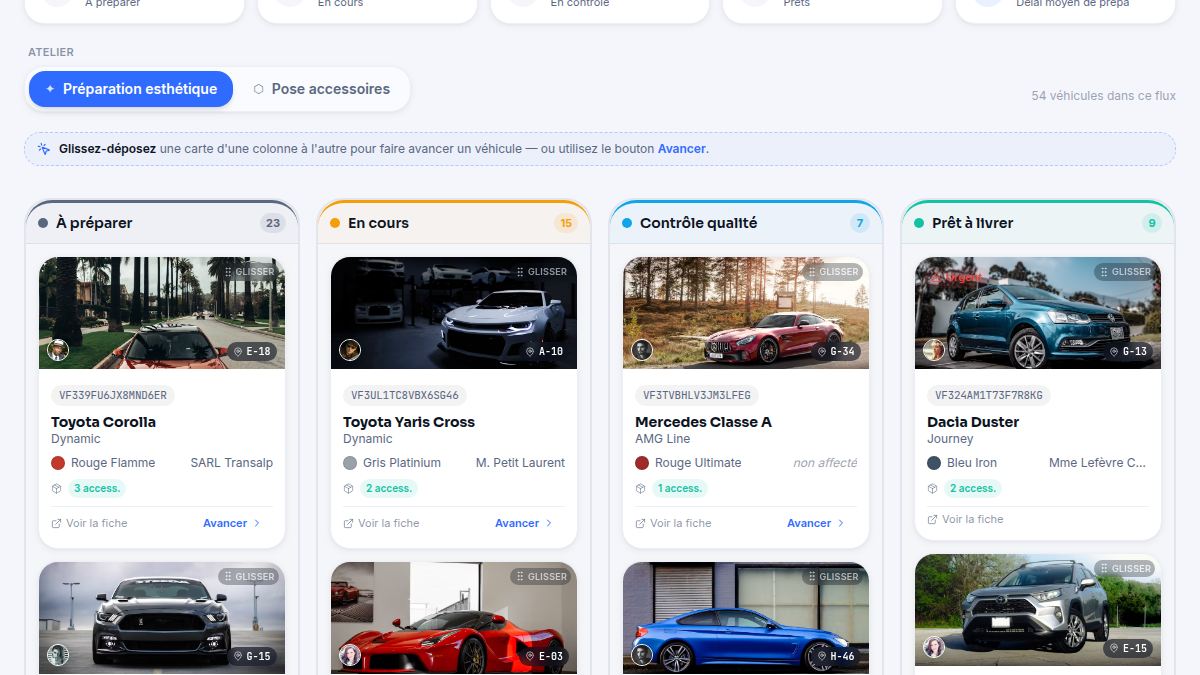The height and width of the screenshot is (675, 1200).
Task: Click the Urgent badge on Dacia Duster
Action: point(955,277)
